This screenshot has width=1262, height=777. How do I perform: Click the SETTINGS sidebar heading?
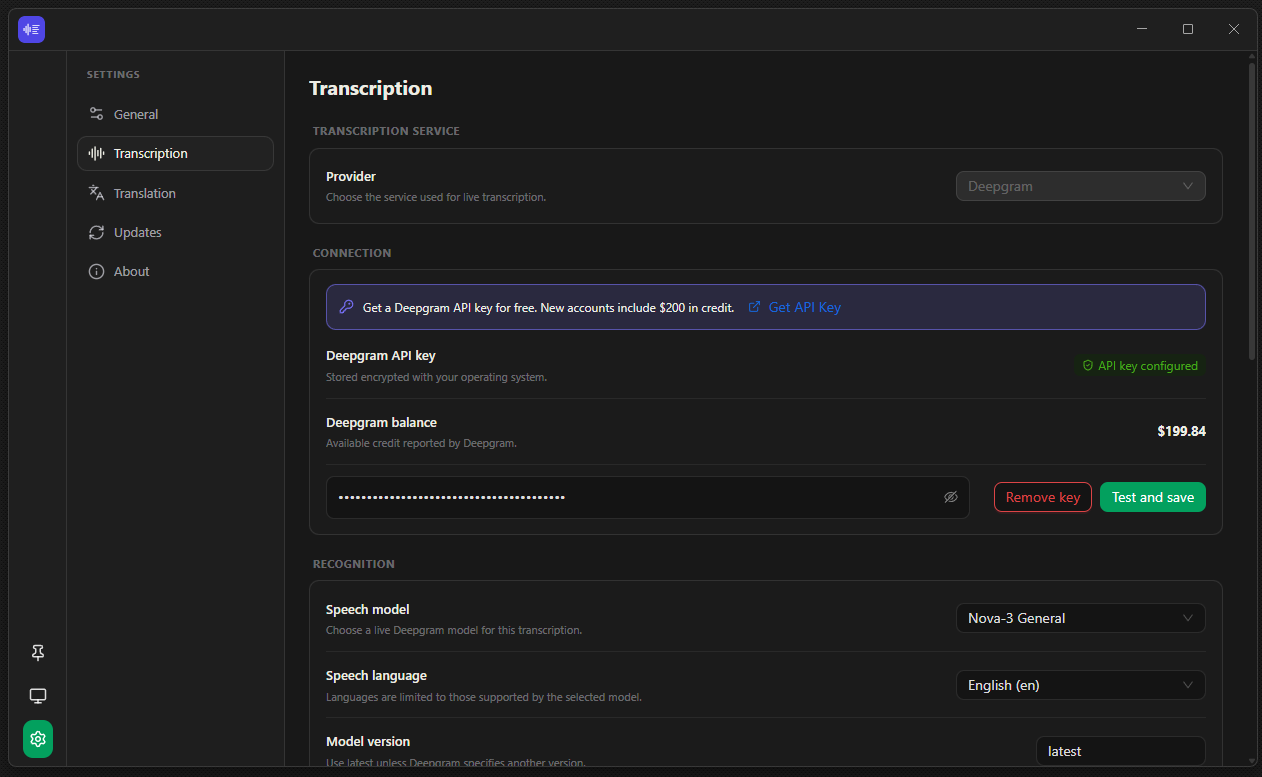coord(113,75)
